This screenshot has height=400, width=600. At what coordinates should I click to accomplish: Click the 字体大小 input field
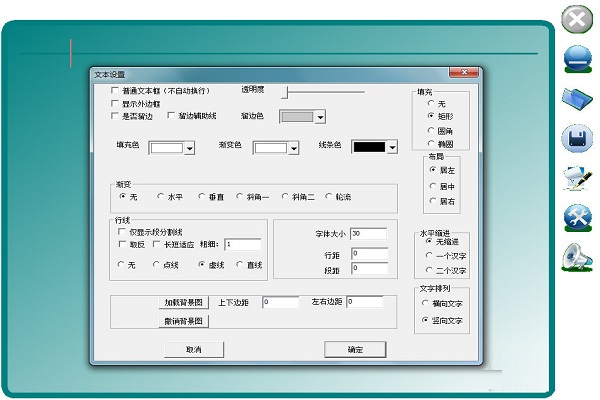tap(368, 233)
